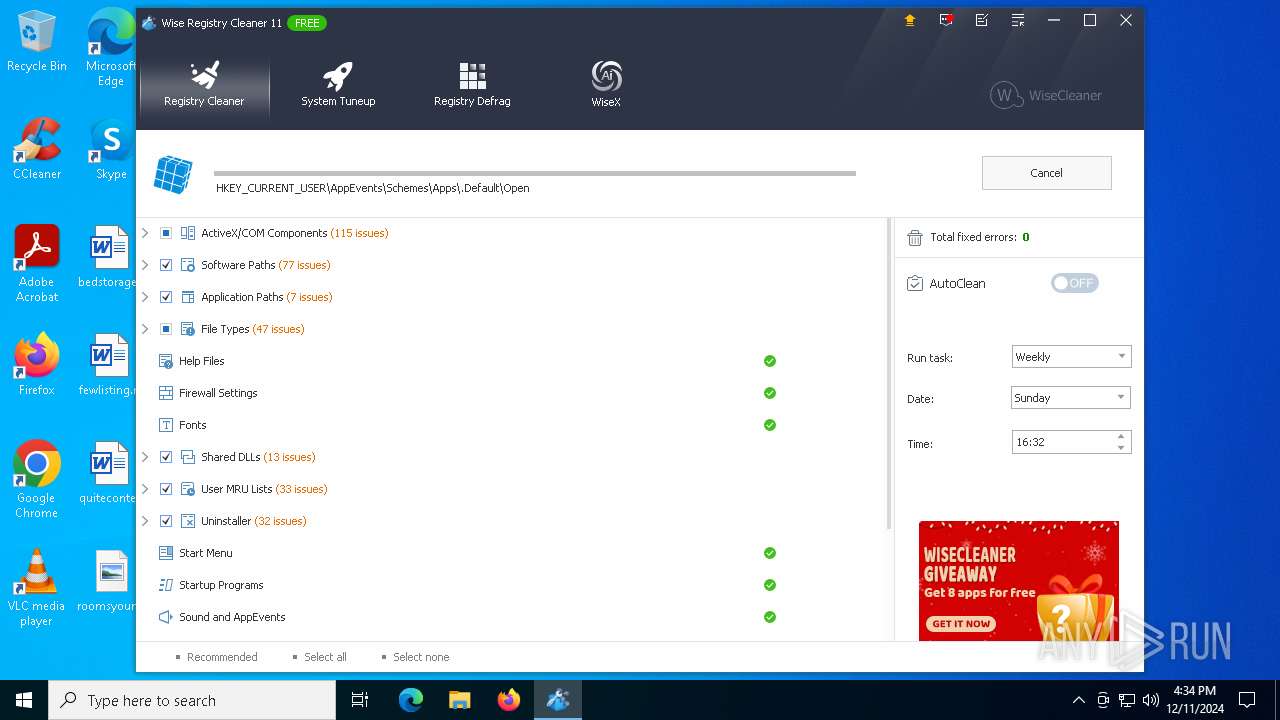1280x720 pixels.
Task: Click the Help Files icon
Action: [x=166, y=361]
